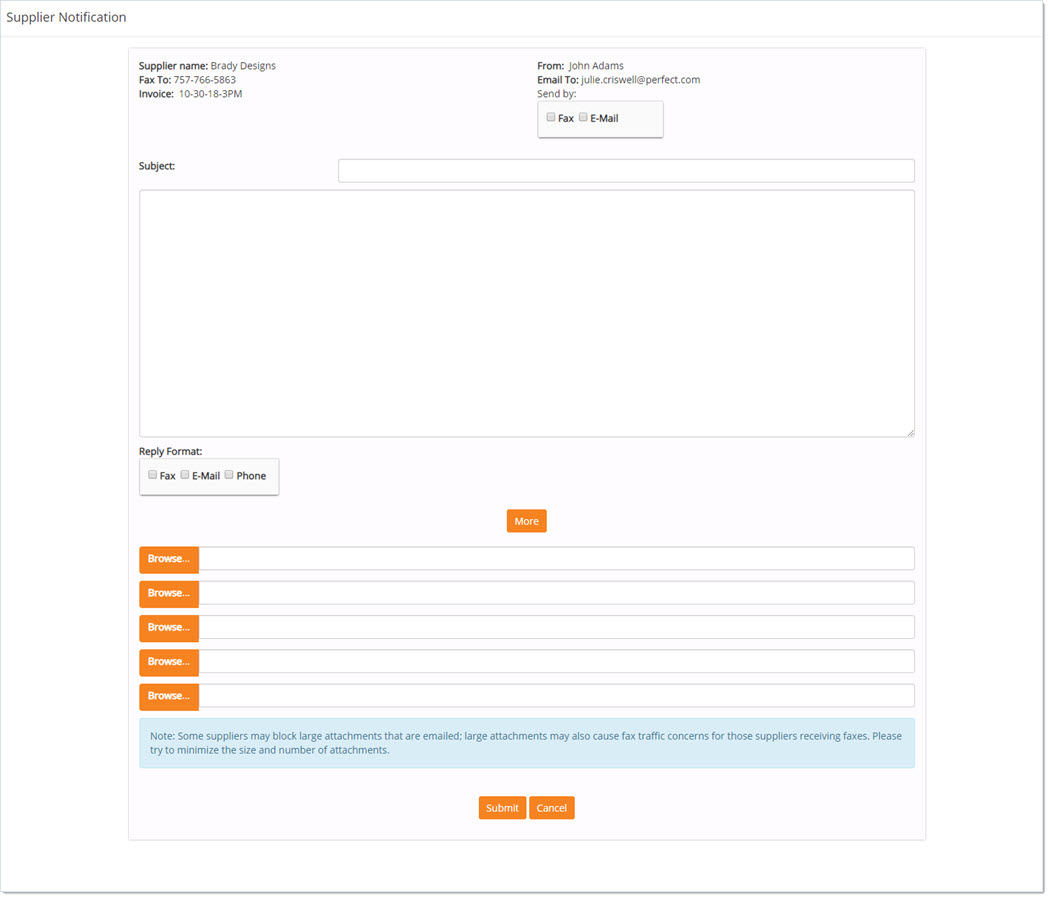Viewport: 1048px width, 897px height.
Task: Click the fifth attachment file path field
Action: (x=557, y=696)
